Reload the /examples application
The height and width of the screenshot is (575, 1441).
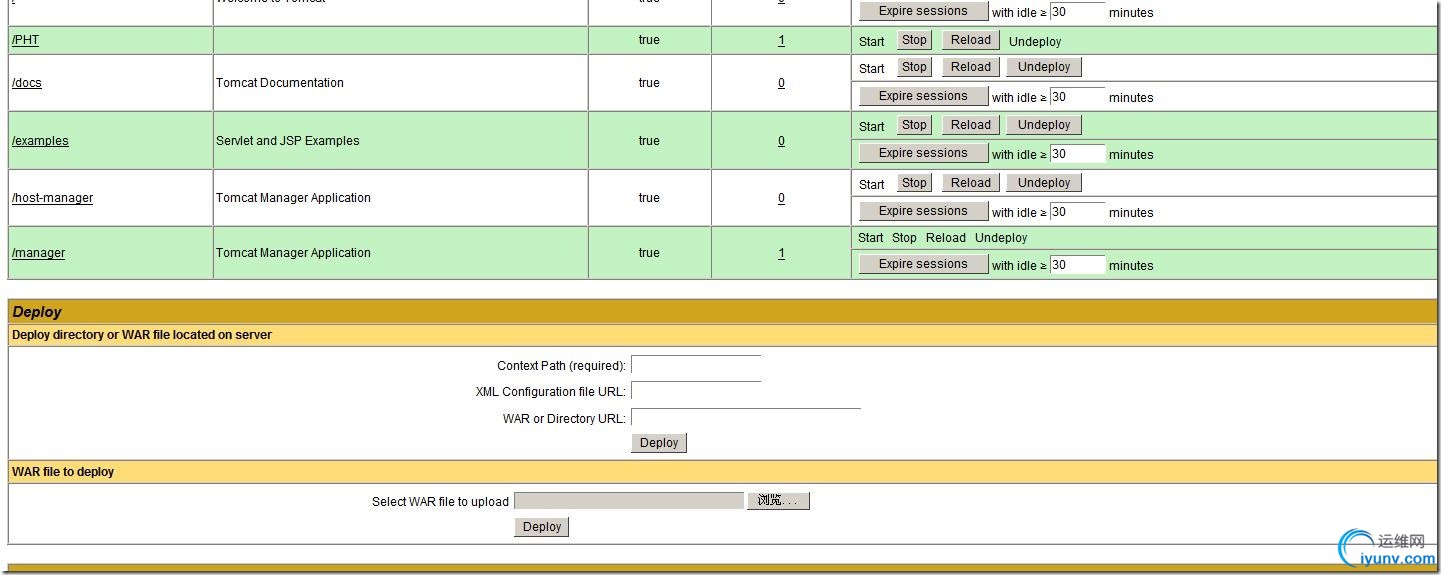970,125
